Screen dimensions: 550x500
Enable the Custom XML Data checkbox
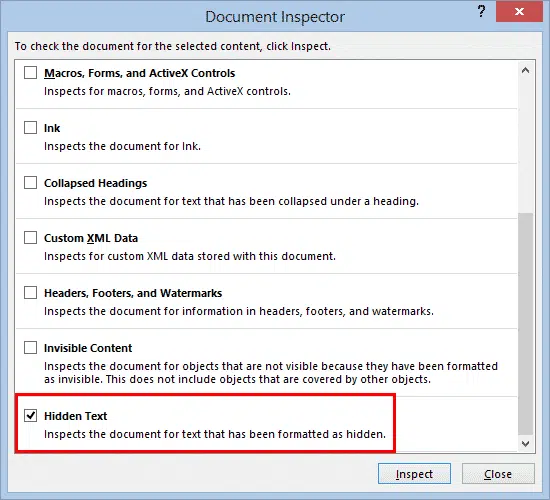coord(31,238)
